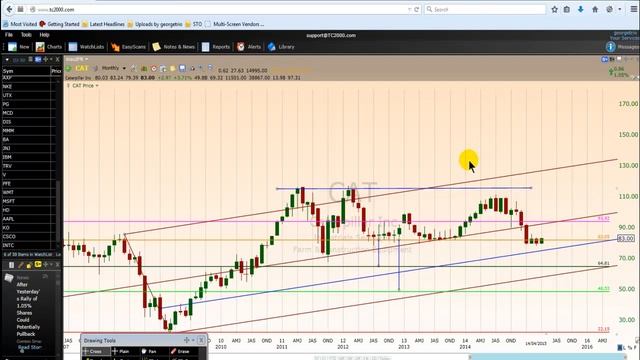Click the Drawing Tools palette move cross icon

tap(187, 340)
